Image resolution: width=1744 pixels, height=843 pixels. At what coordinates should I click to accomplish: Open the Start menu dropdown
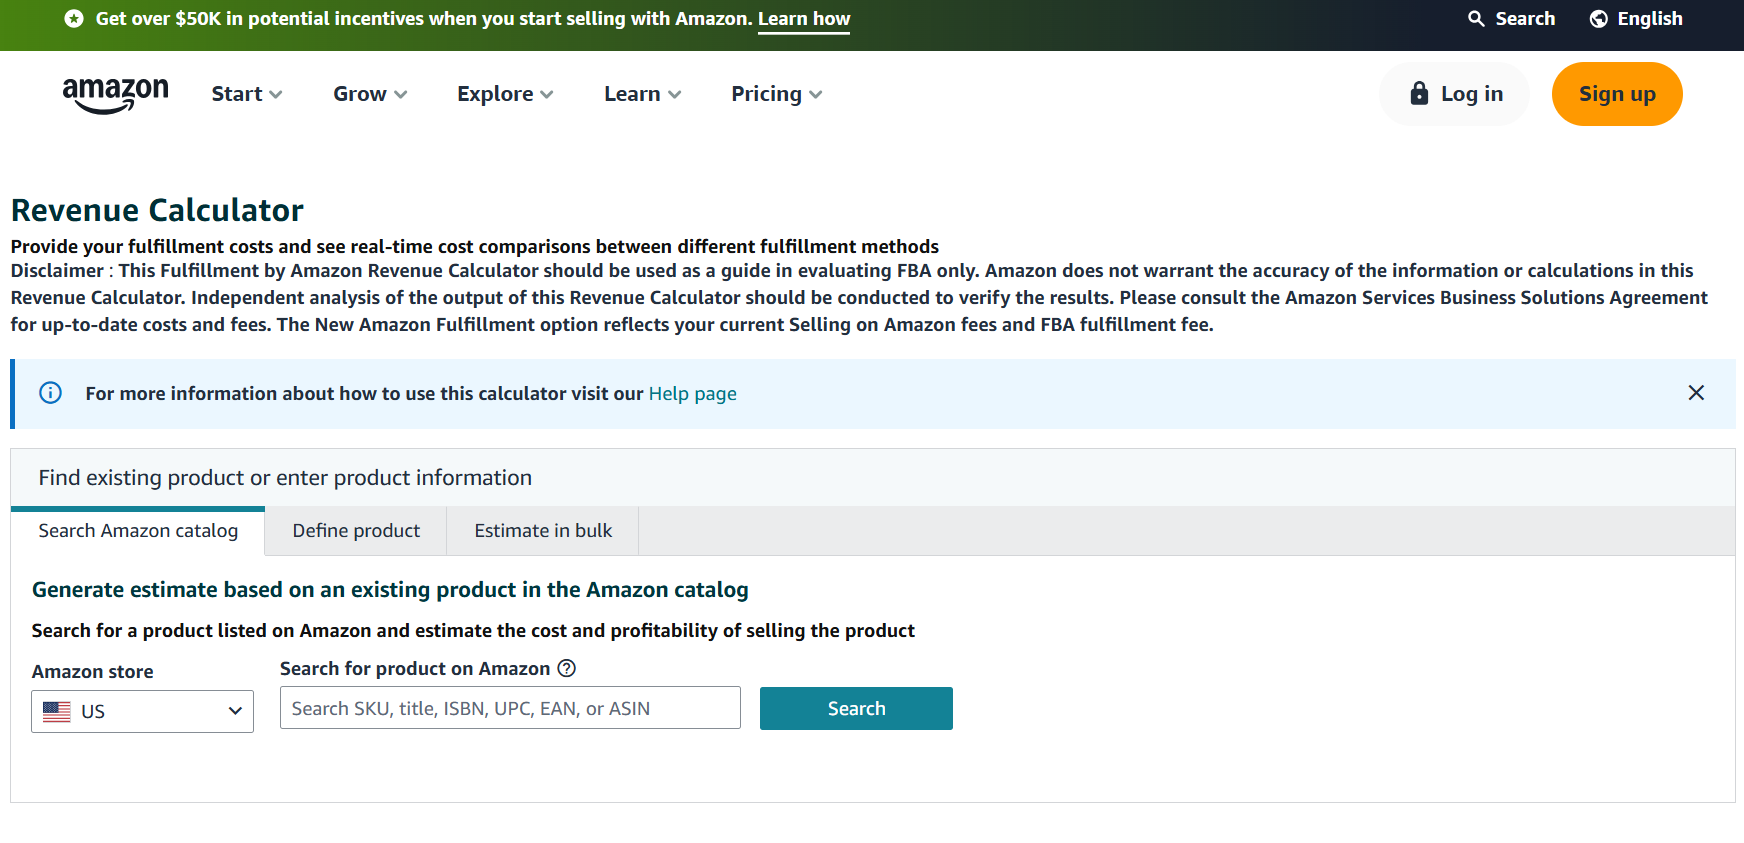247,94
